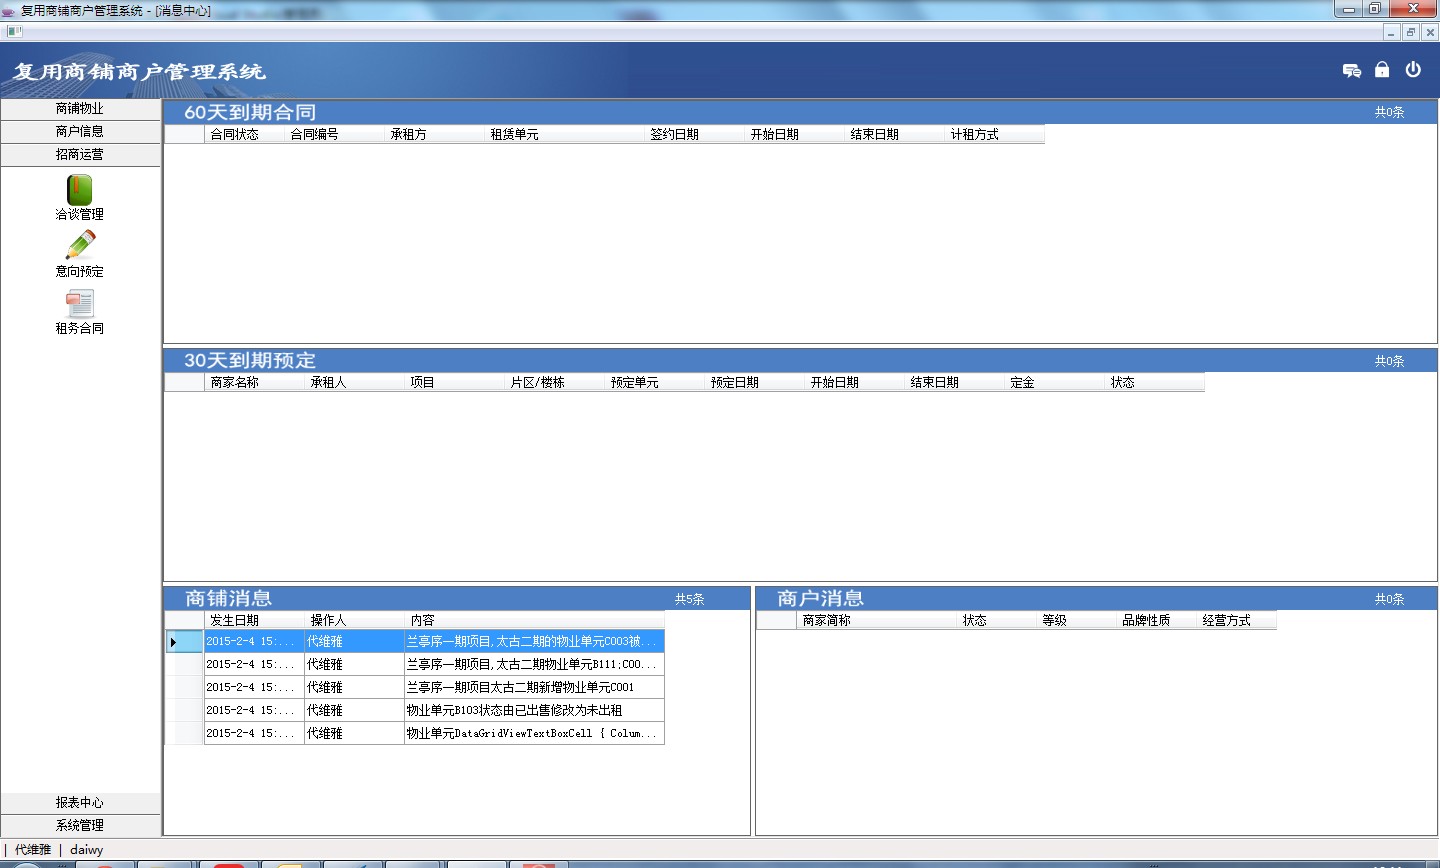Restore the inner child window
The image size is (1440, 868).
[x=1410, y=32]
